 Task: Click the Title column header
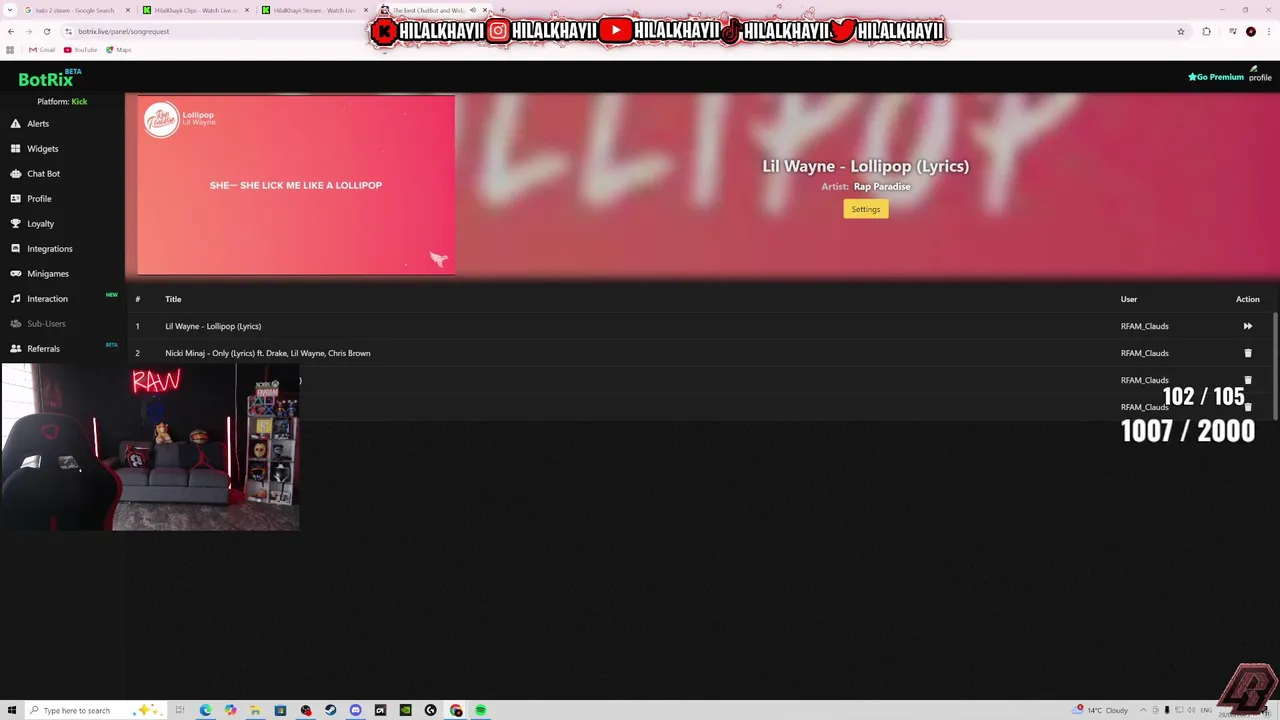[173, 299]
